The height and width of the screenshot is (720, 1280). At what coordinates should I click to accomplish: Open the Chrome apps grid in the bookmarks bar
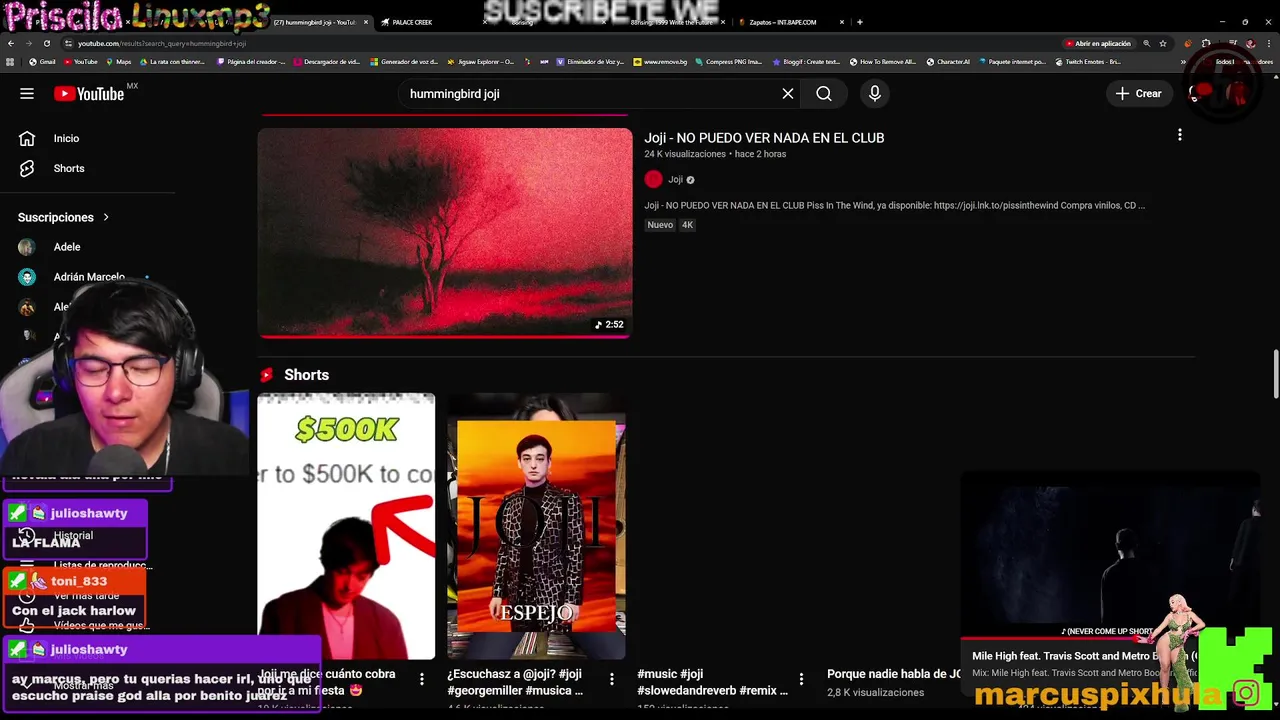(x=11, y=62)
